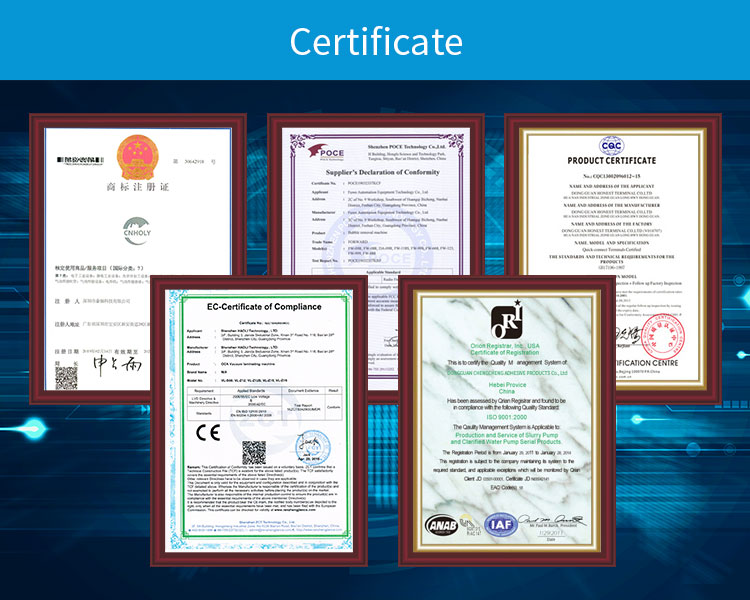This screenshot has width=750, height=600.
Task: Click the QR code on EC-Certificate
Action: click(254, 453)
